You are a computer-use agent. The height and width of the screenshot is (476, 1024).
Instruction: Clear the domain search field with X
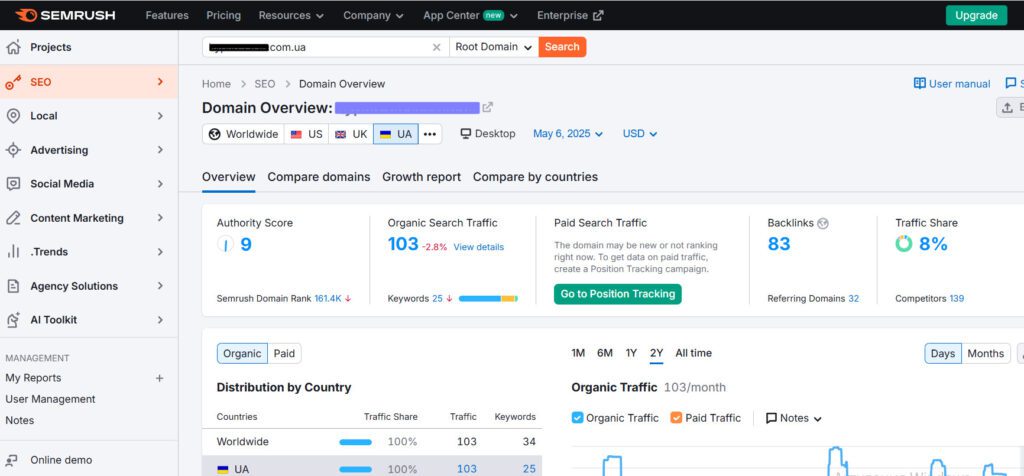tap(437, 47)
